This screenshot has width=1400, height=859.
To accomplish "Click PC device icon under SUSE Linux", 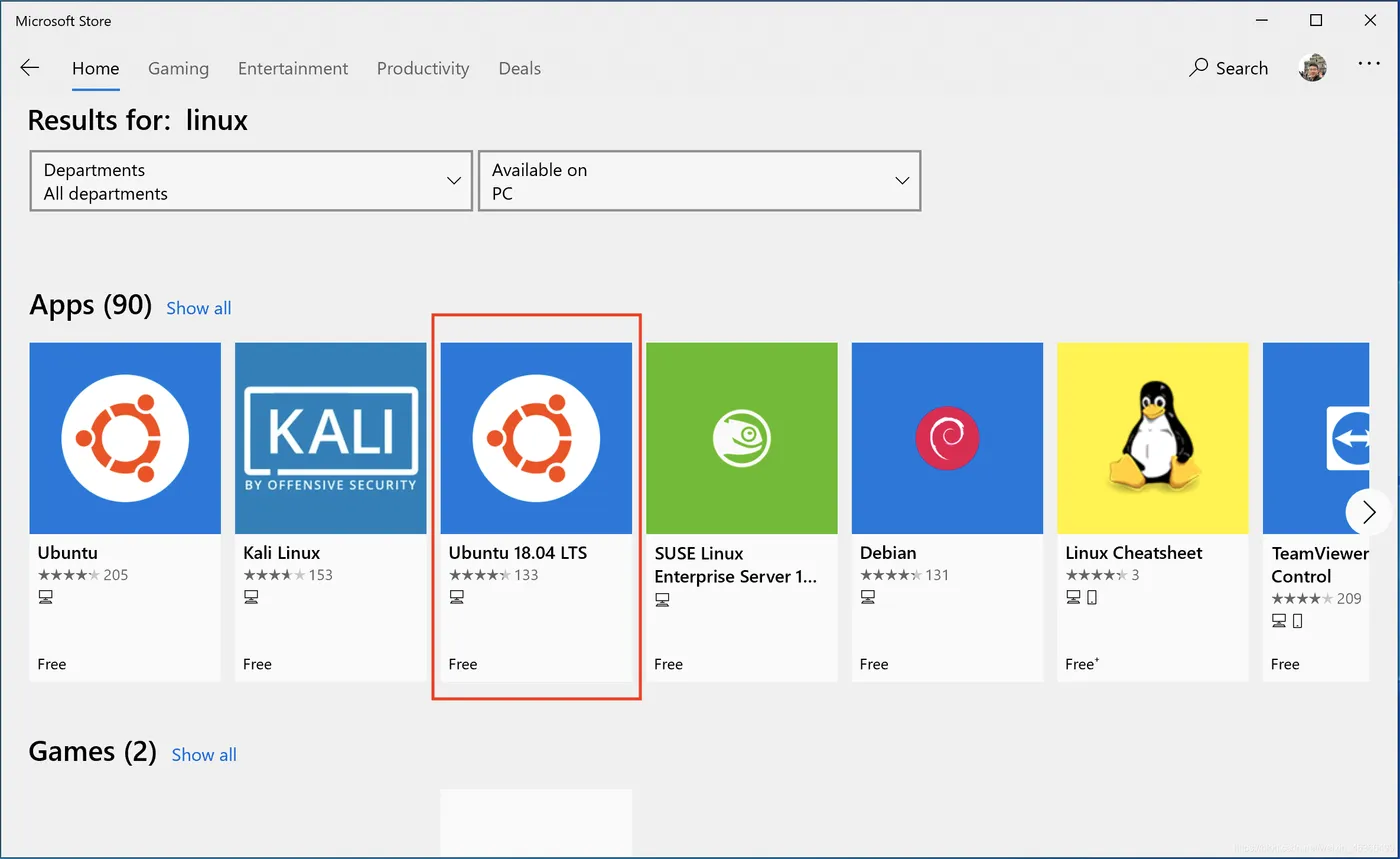I will 662,599.
